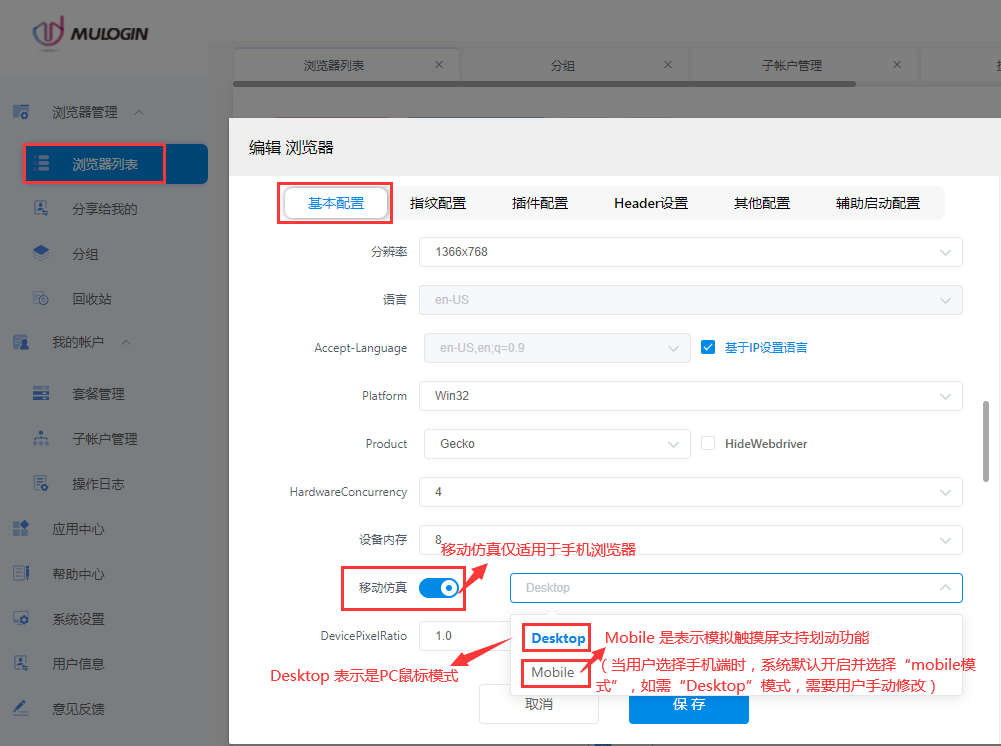1001x746 pixels.
Task: Click the 保存 button
Action: pos(689,704)
